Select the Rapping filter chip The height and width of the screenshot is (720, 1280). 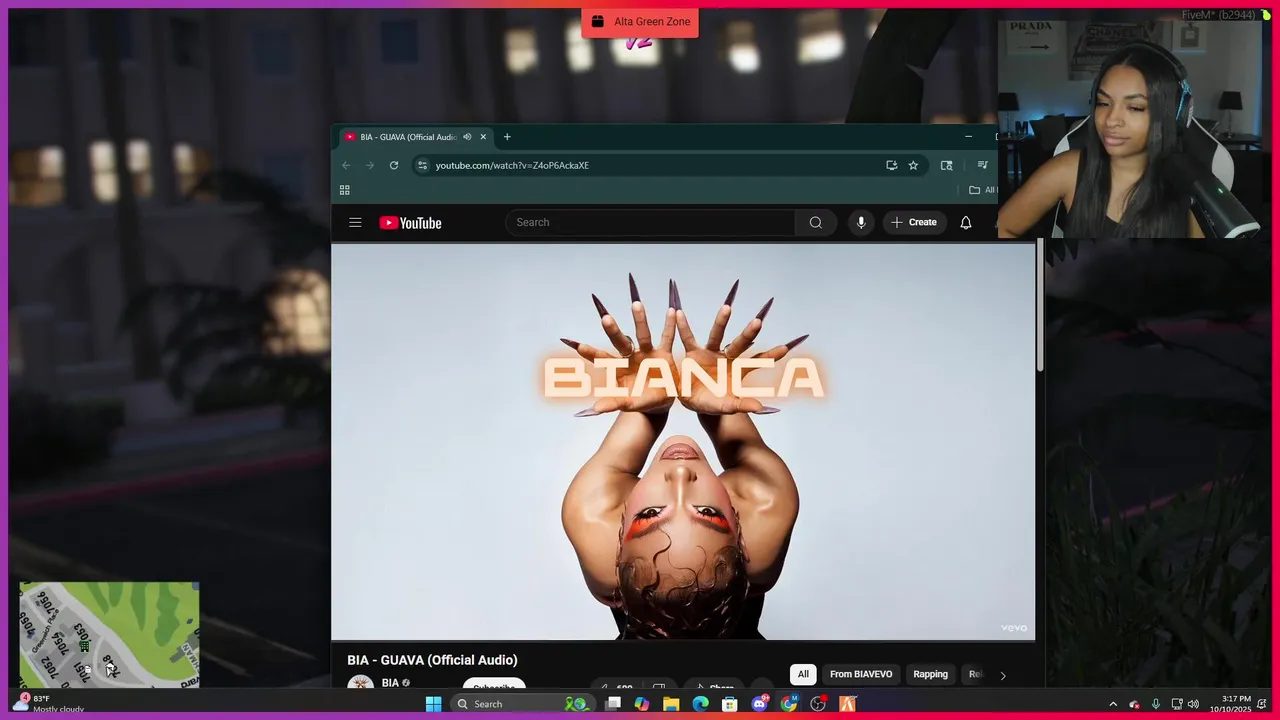930,674
